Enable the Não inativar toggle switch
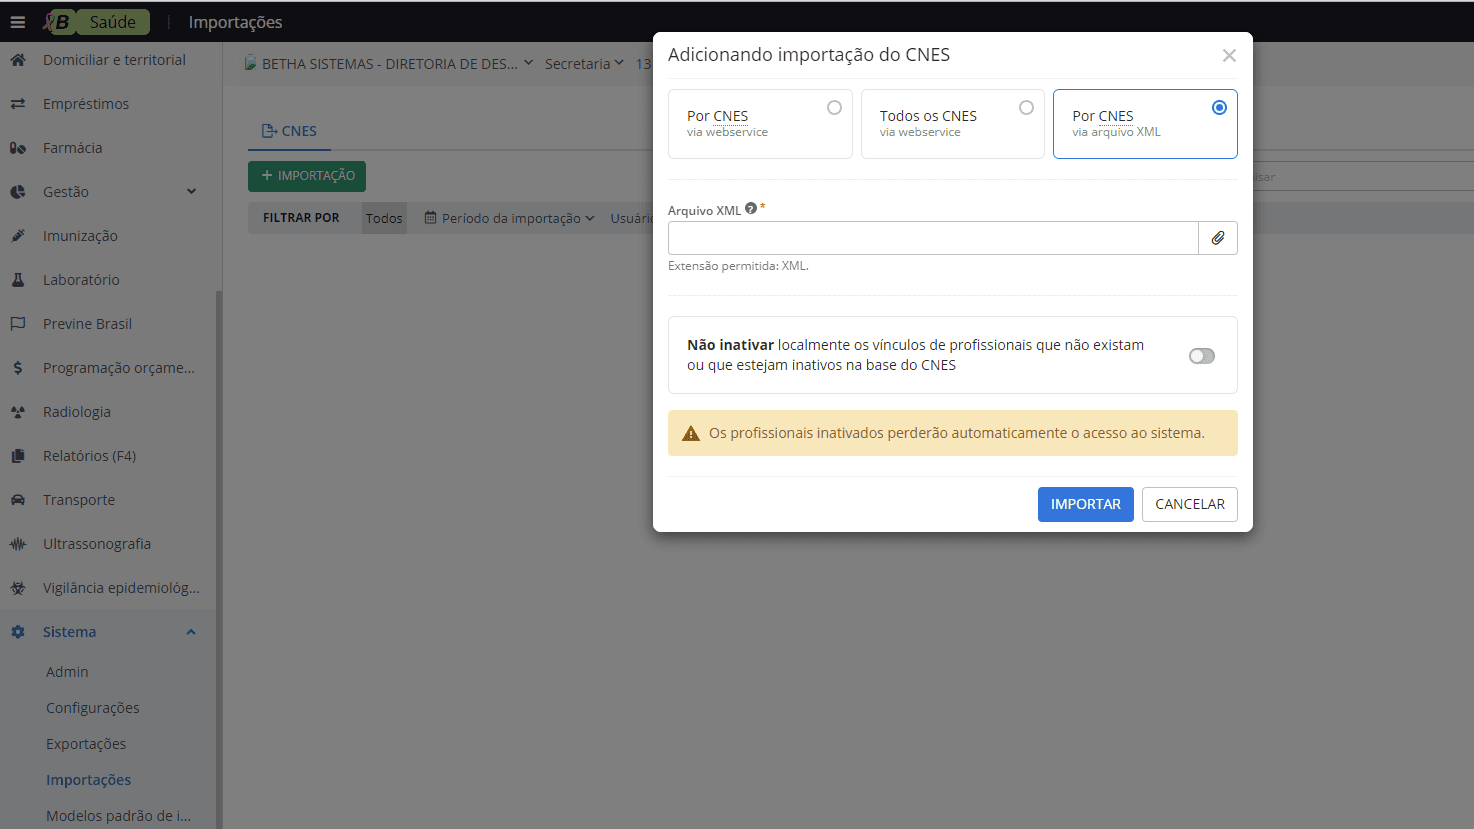The image size is (1474, 829). click(1201, 355)
